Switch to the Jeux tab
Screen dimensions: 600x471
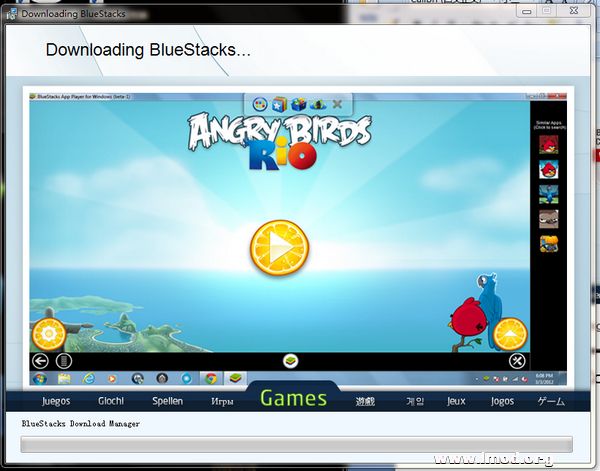[x=456, y=401]
